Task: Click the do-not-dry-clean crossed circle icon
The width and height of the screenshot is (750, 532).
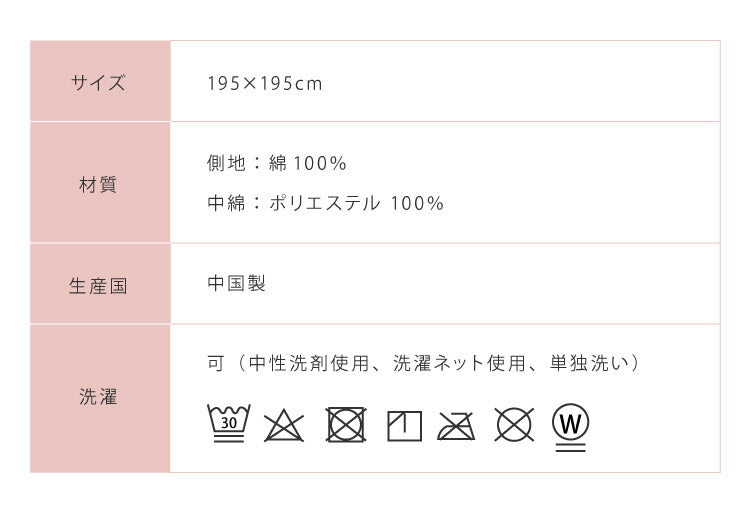Action: point(514,425)
